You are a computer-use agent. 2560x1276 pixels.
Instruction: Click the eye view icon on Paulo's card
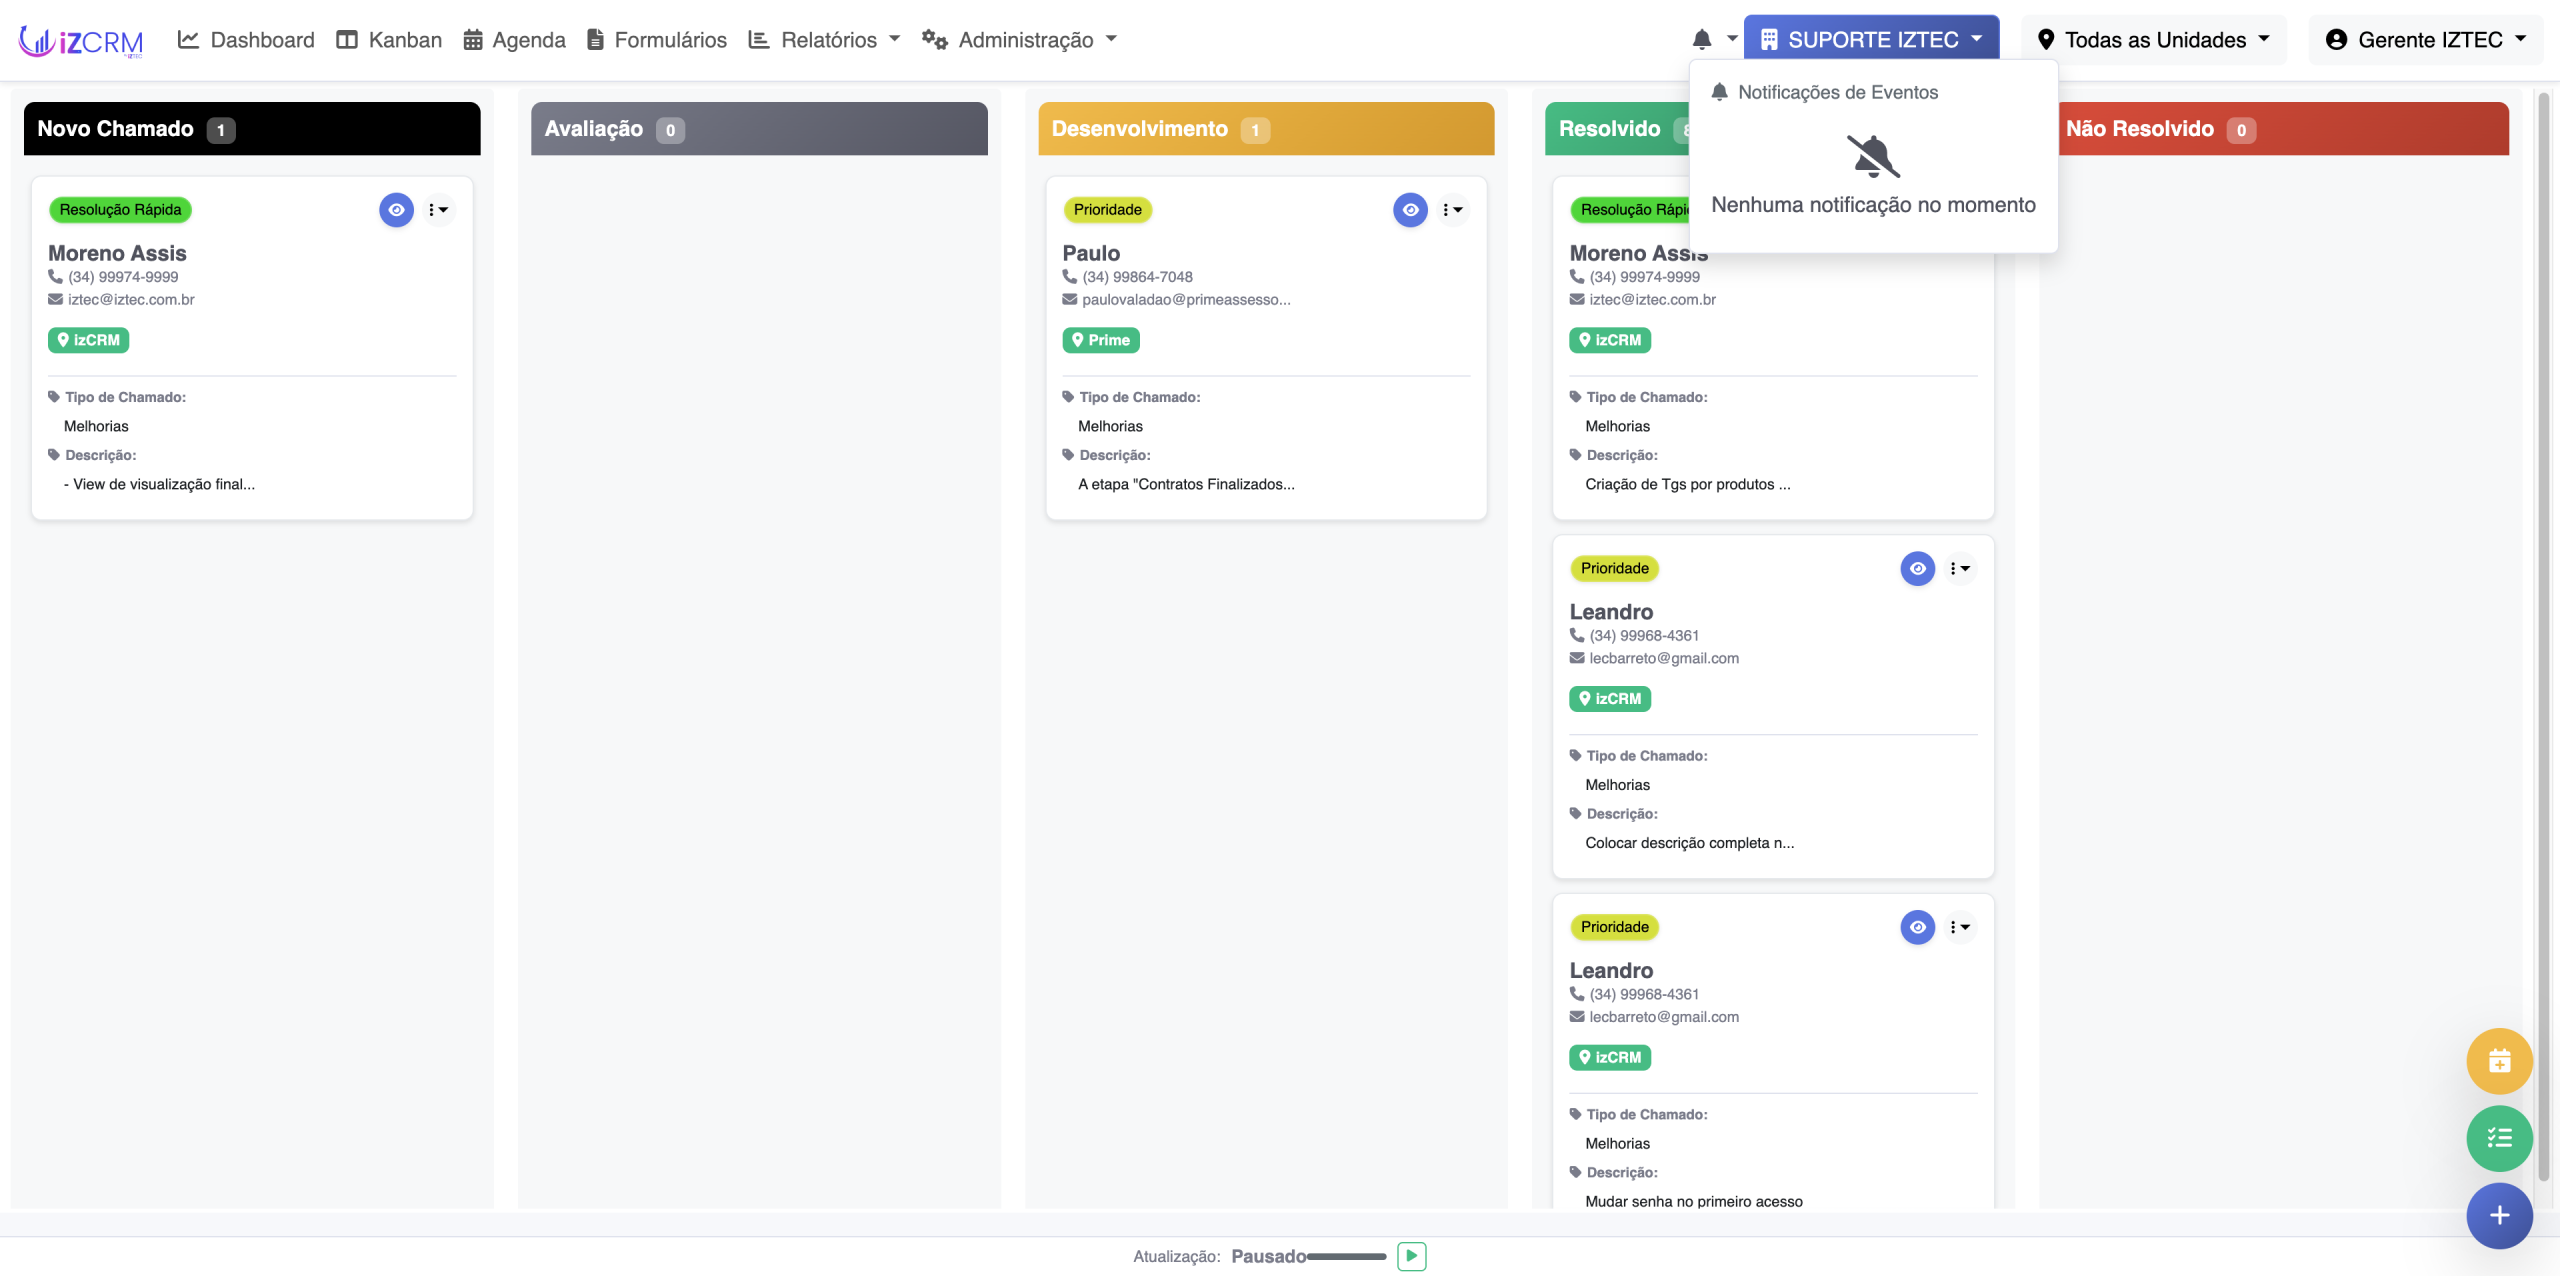point(1410,210)
